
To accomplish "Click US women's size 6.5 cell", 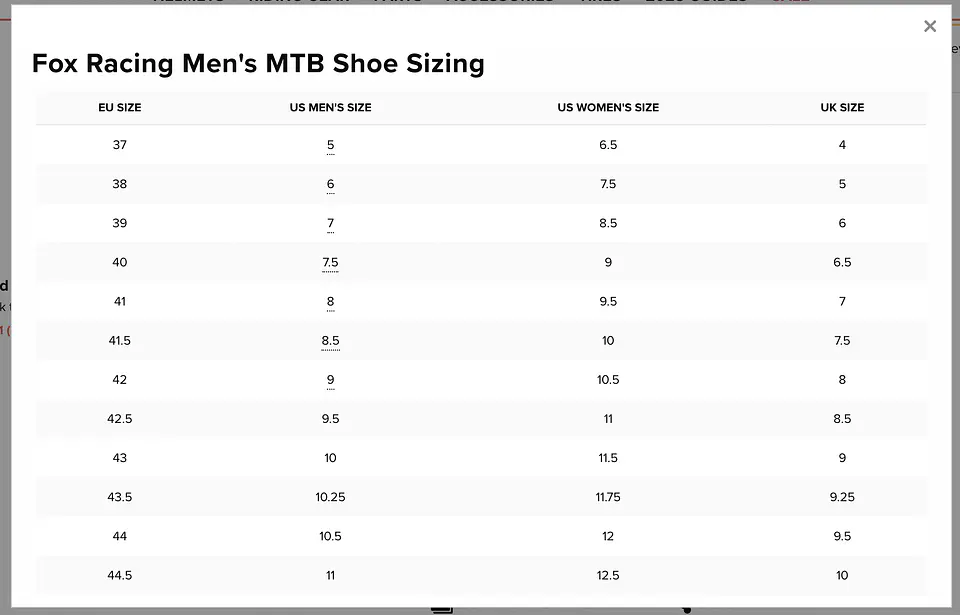I will point(608,145).
